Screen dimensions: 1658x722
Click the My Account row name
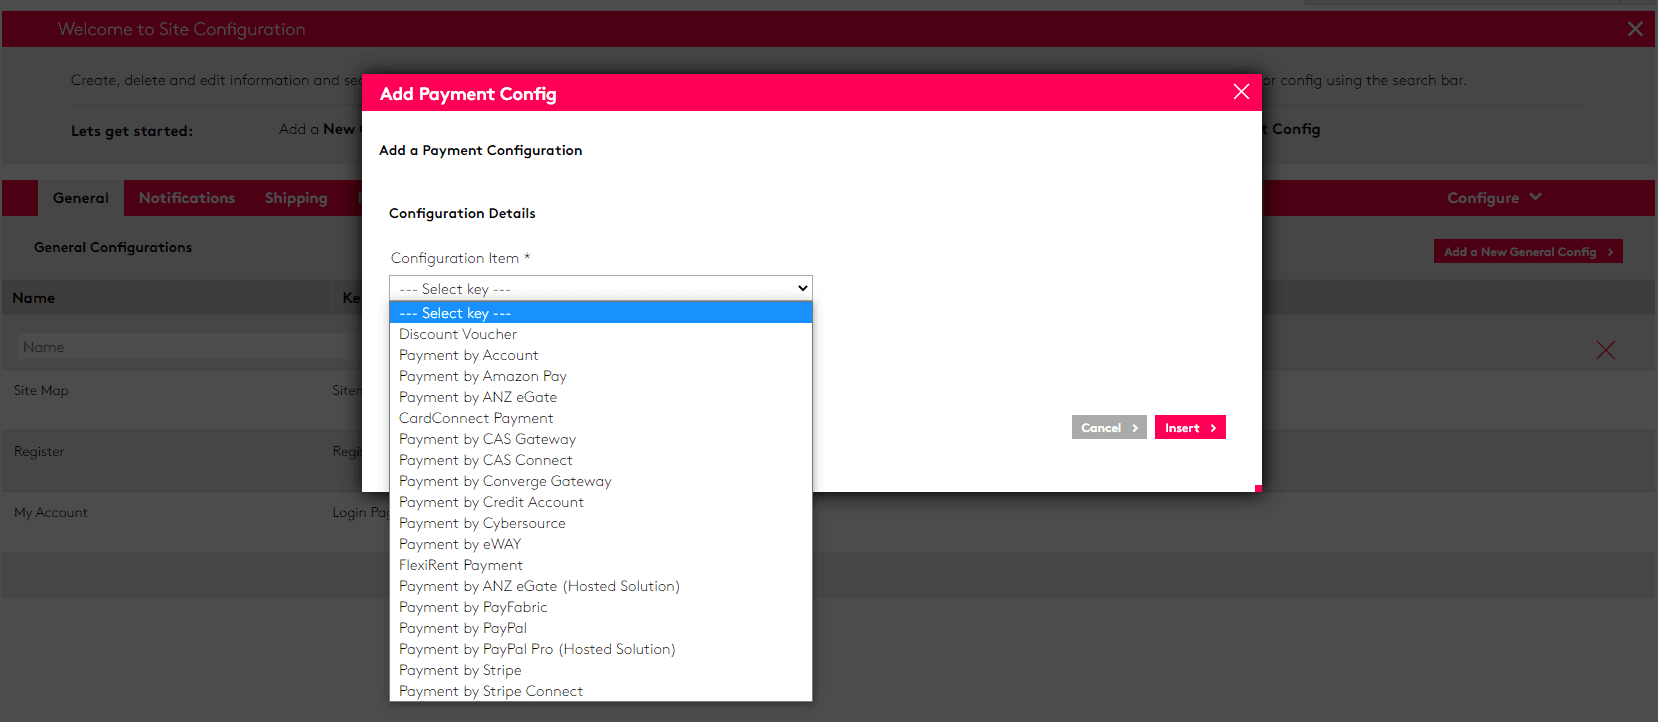click(x=51, y=512)
